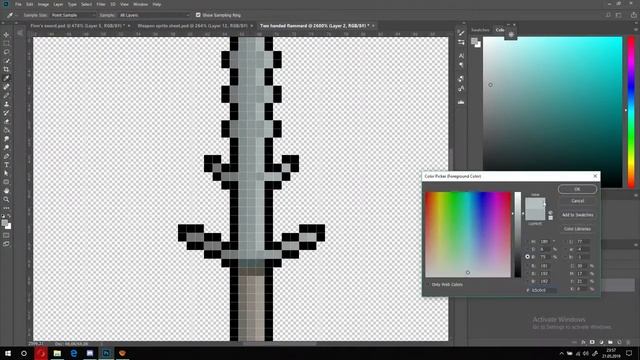Select the H (hue) radio button
Viewport: 640px width, 360px height.
(527, 242)
